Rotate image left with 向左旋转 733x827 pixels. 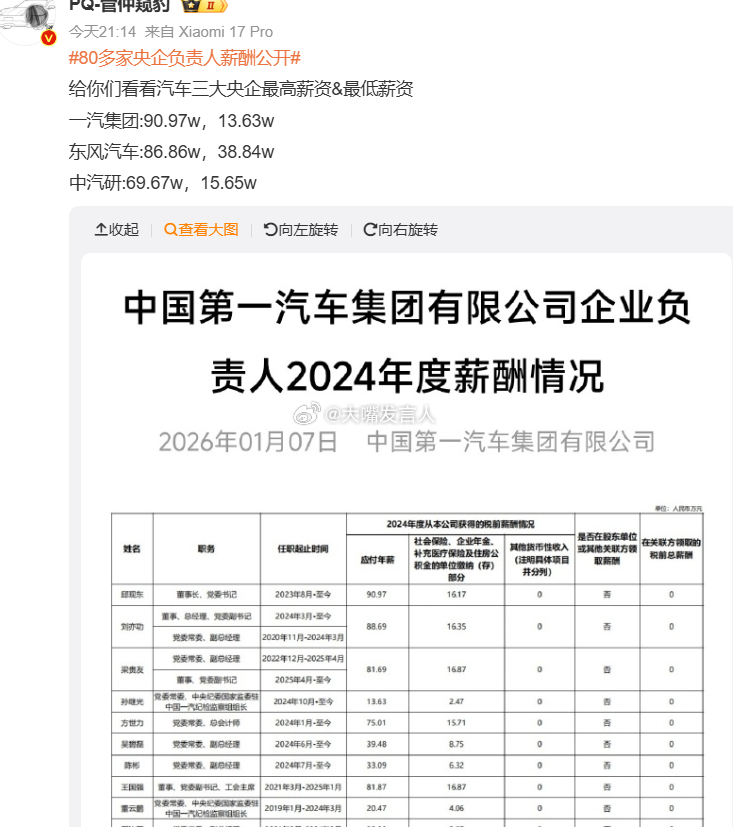[x=301, y=230]
